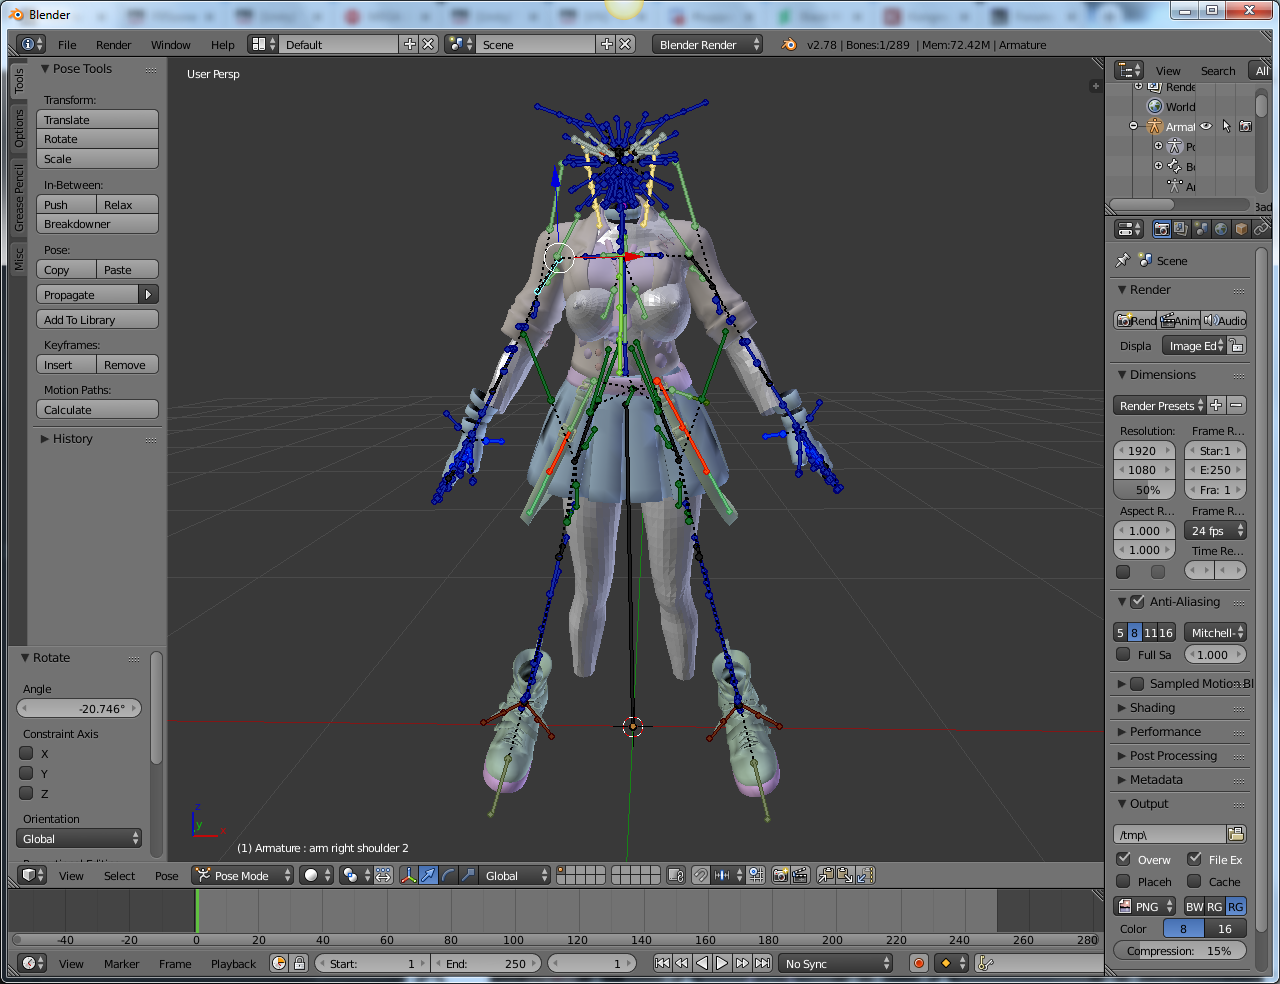Screen dimensions: 1280x984
Task: Open the Window menu
Action: click(x=171, y=44)
